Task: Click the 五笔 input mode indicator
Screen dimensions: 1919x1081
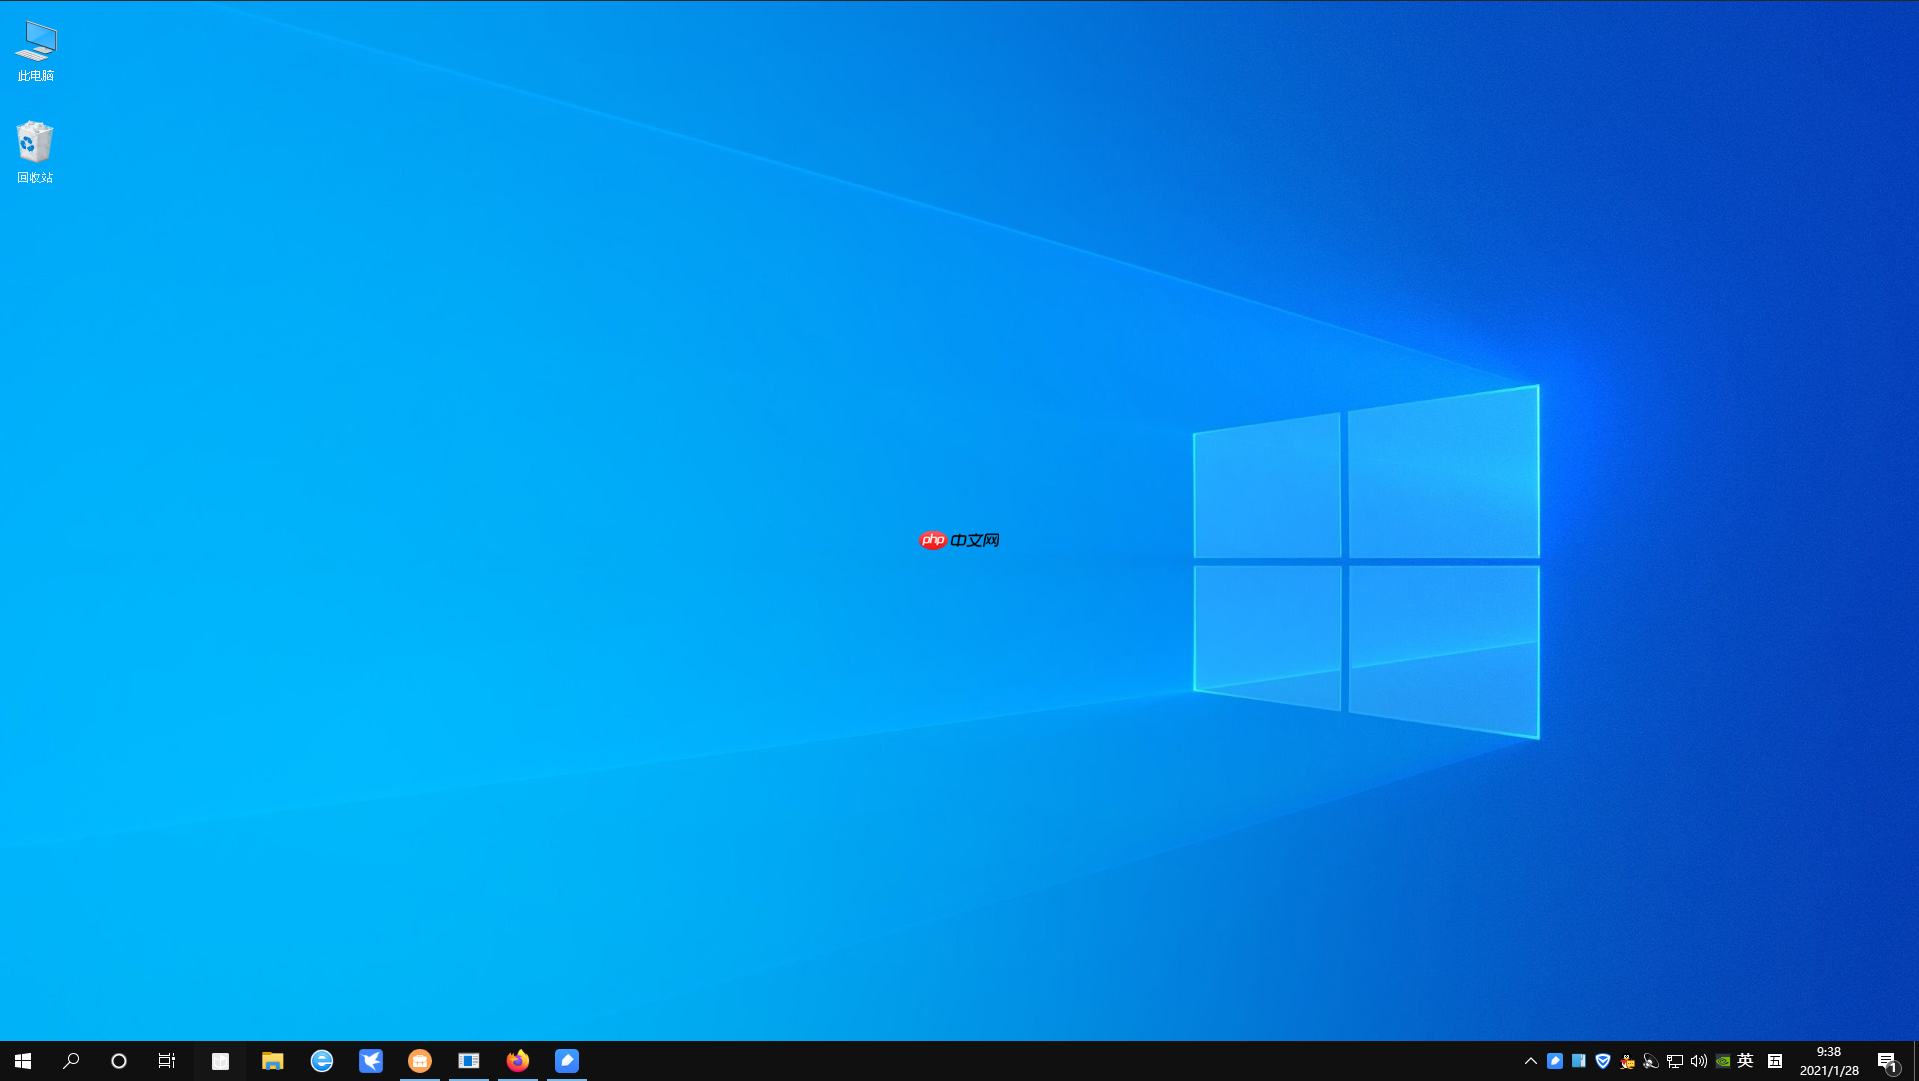Action: (x=1775, y=1061)
